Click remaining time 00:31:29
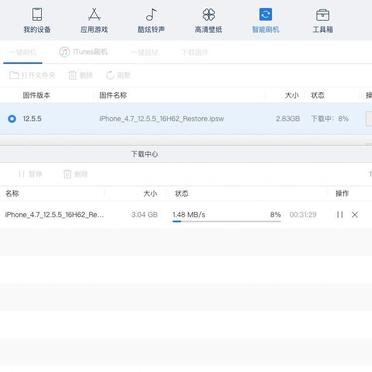This screenshot has height=372, width=372. pos(303,215)
